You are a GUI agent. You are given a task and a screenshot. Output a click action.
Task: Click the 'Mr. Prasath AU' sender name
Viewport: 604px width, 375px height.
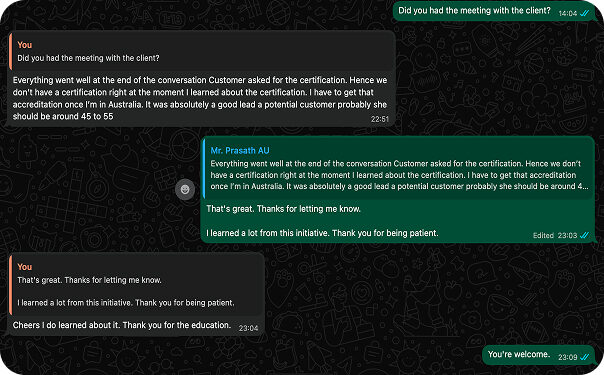[240, 151]
